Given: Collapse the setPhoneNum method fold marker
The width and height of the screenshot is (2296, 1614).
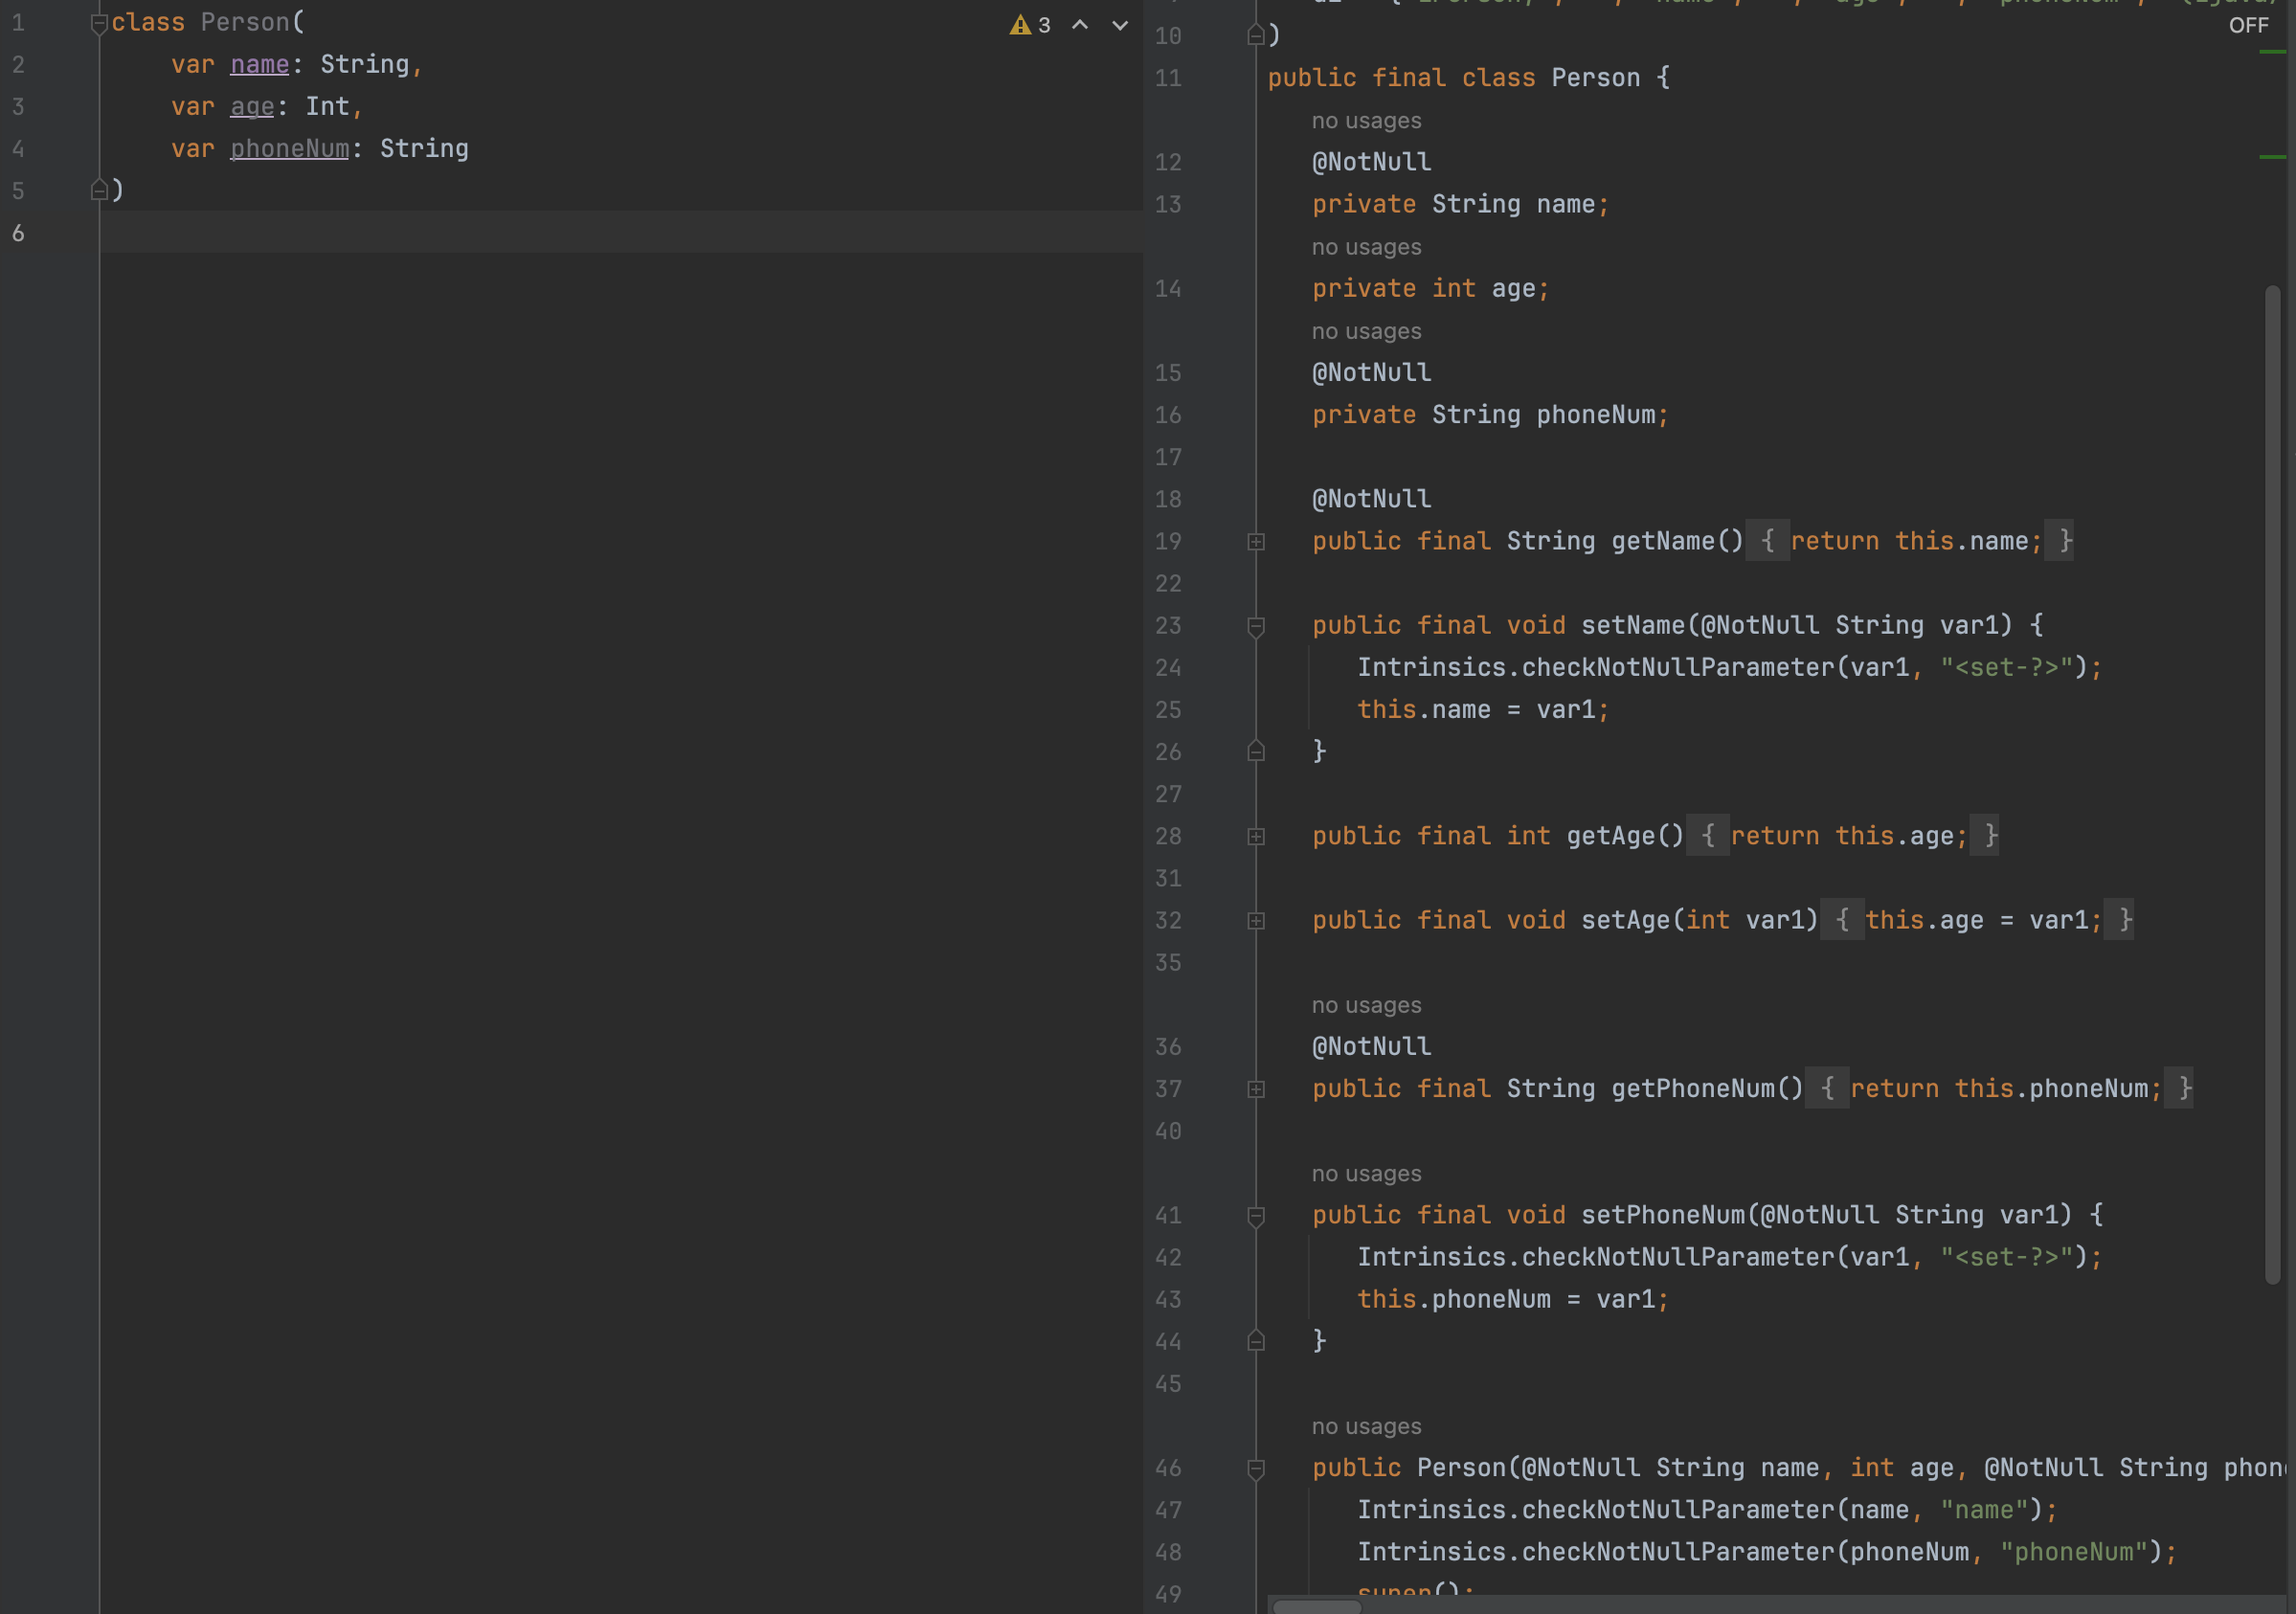Looking at the screenshot, I should 1256,1216.
